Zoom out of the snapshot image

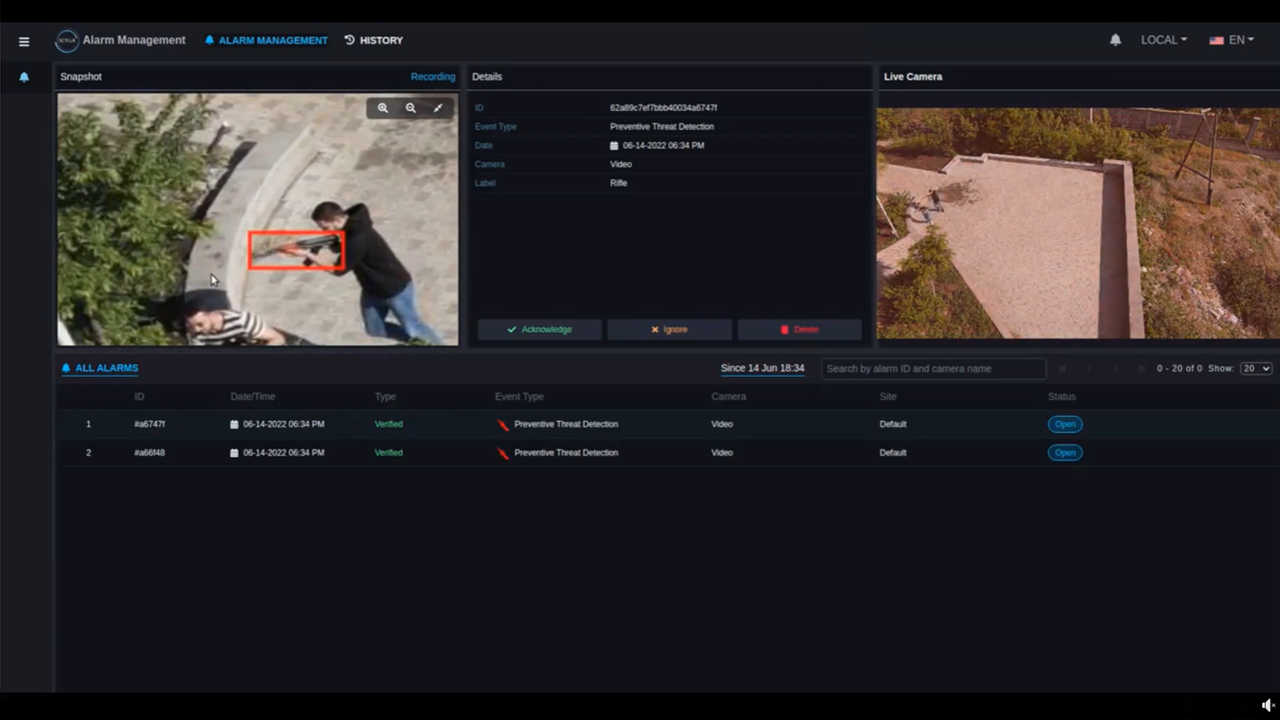tap(411, 108)
